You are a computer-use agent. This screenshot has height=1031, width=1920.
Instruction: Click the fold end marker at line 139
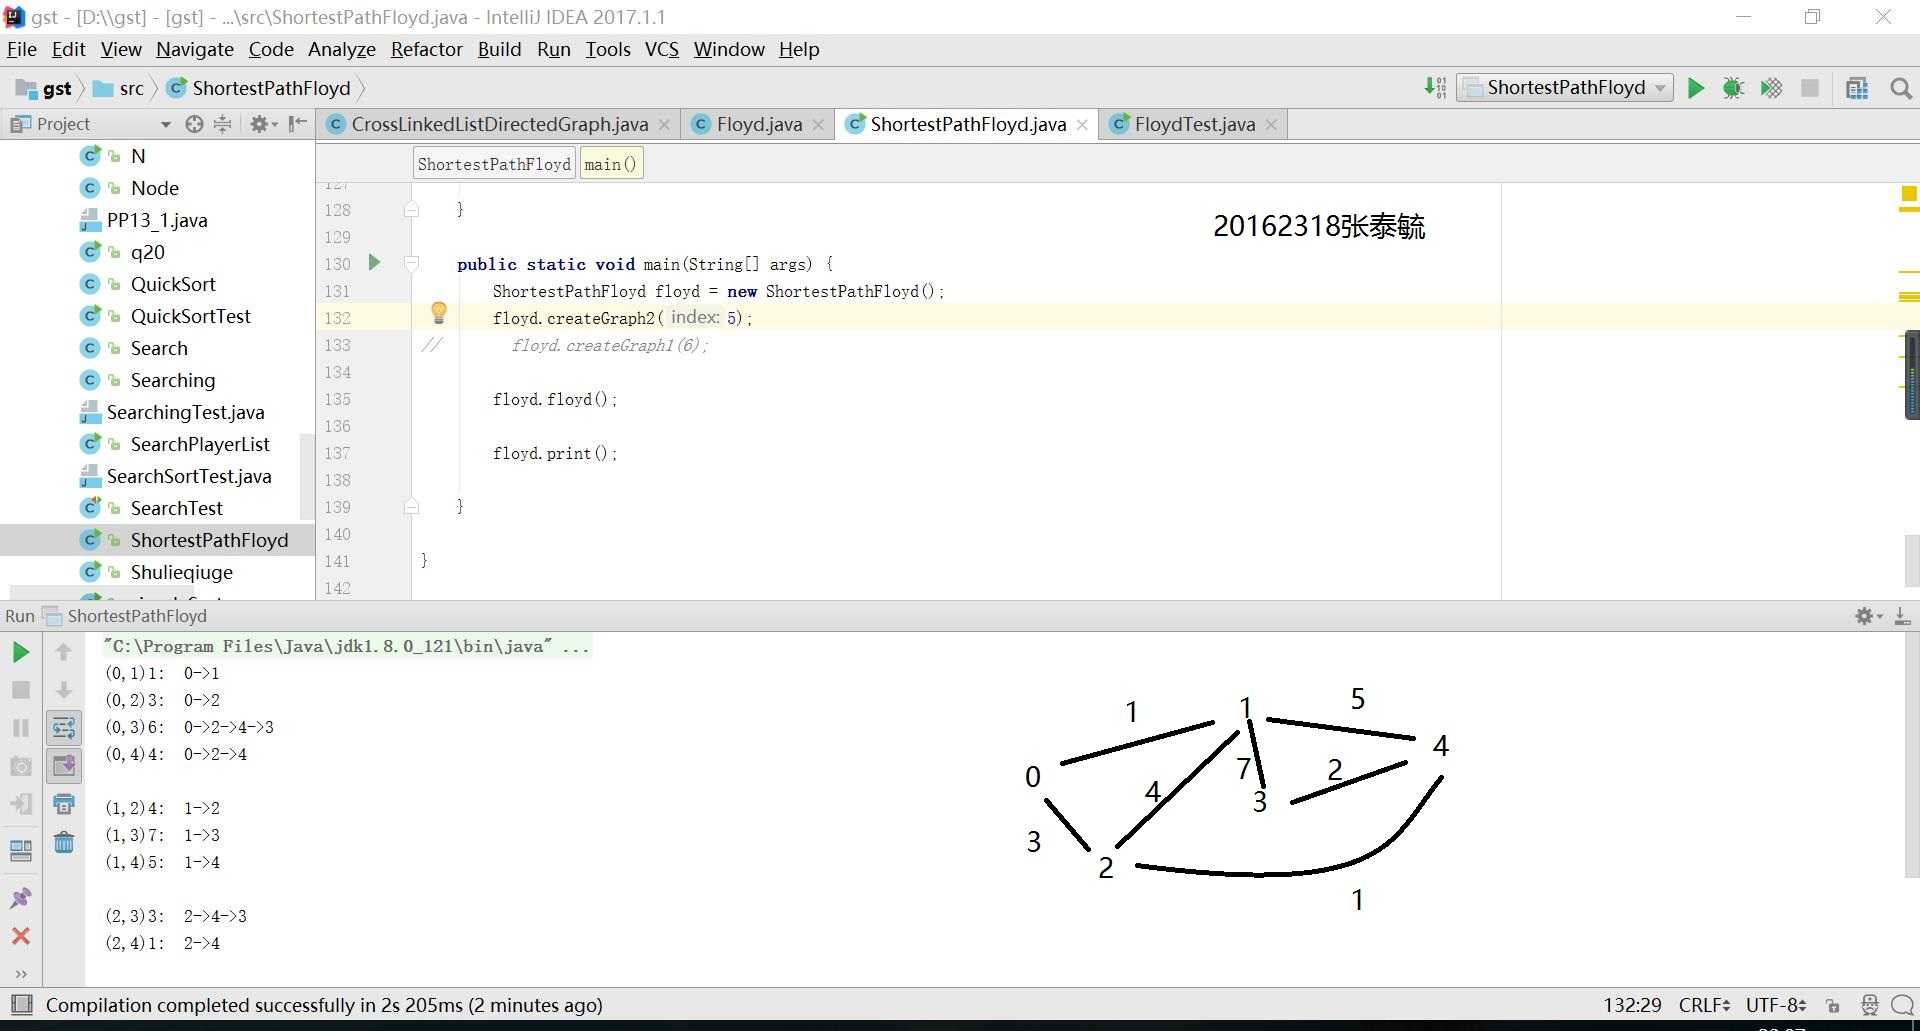(411, 507)
